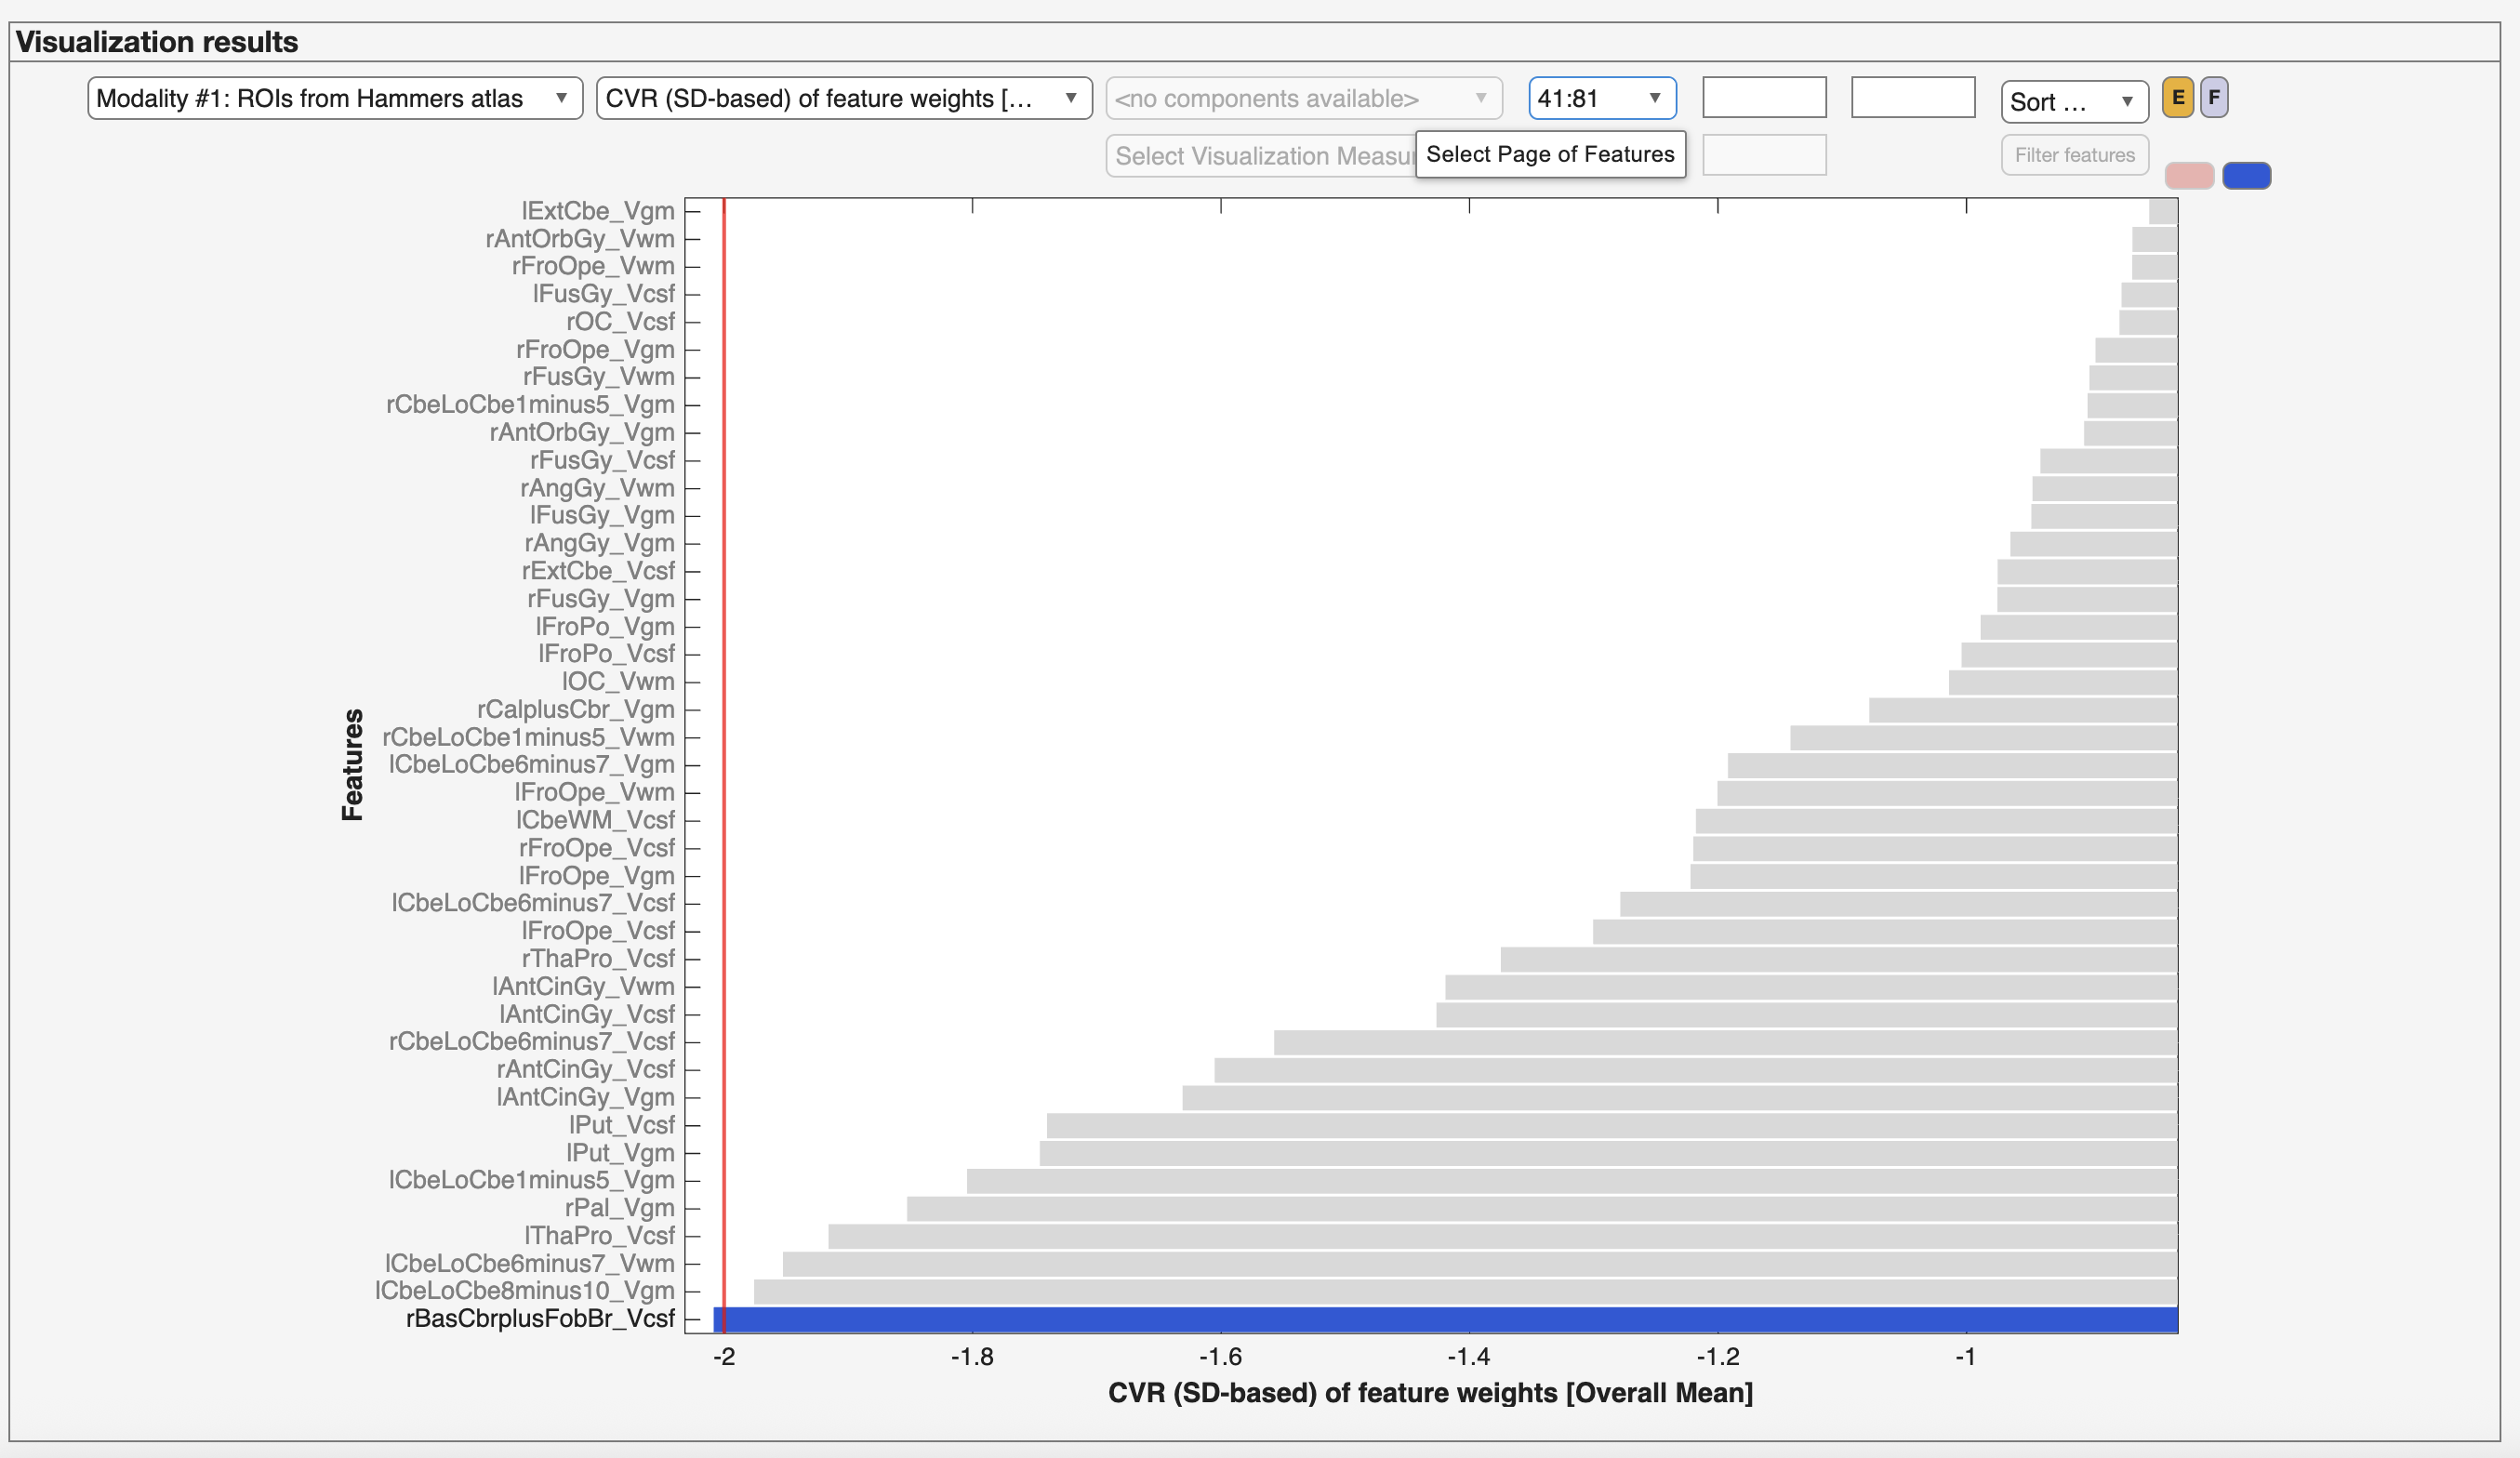Click the rightmost empty input box
The height and width of the screenshot is (1458, 2520).
click(1913, 97)
